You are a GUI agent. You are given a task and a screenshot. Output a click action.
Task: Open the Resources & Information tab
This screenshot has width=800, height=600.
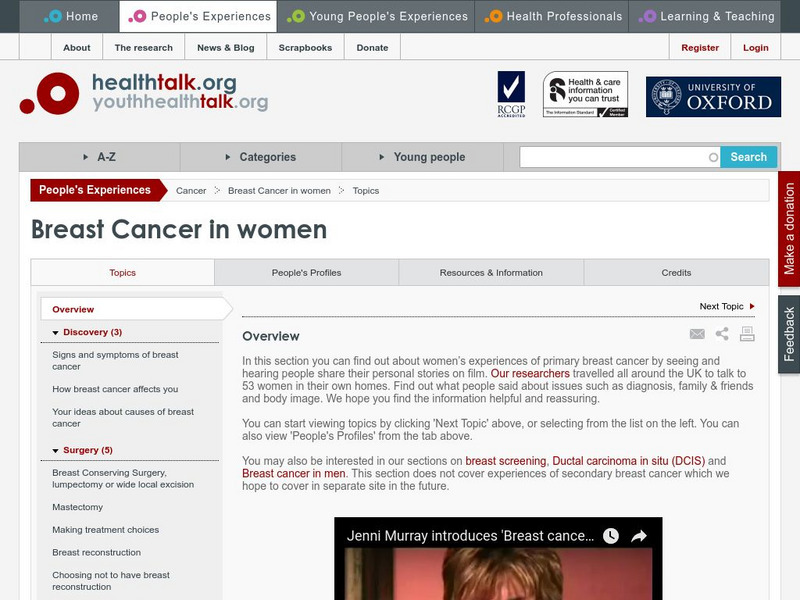pyautogui.click(x=491, y=273)
